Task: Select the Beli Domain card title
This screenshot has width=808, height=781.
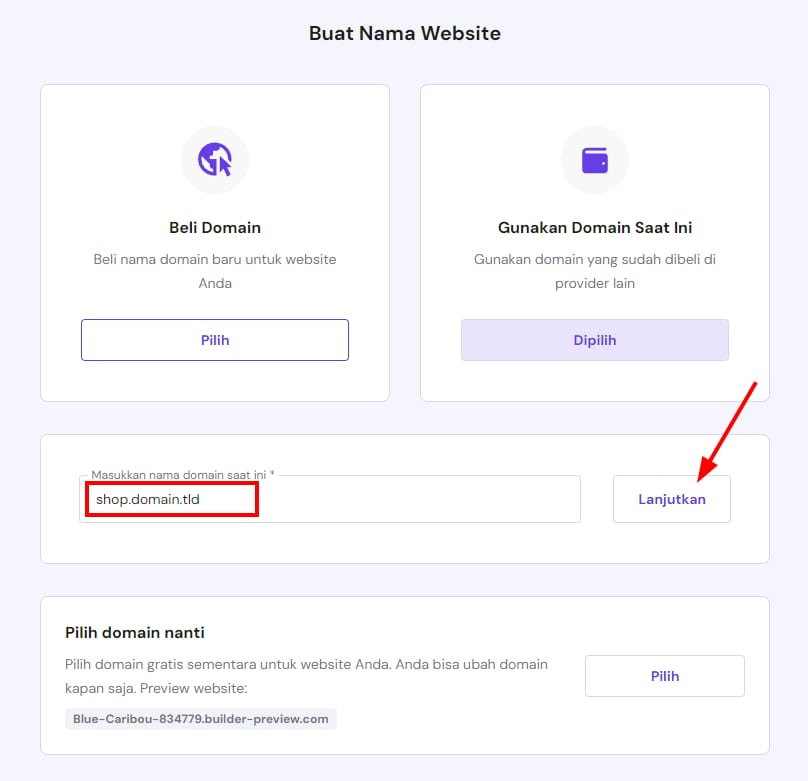Action: pyautogui.click(x=215, y=227)
